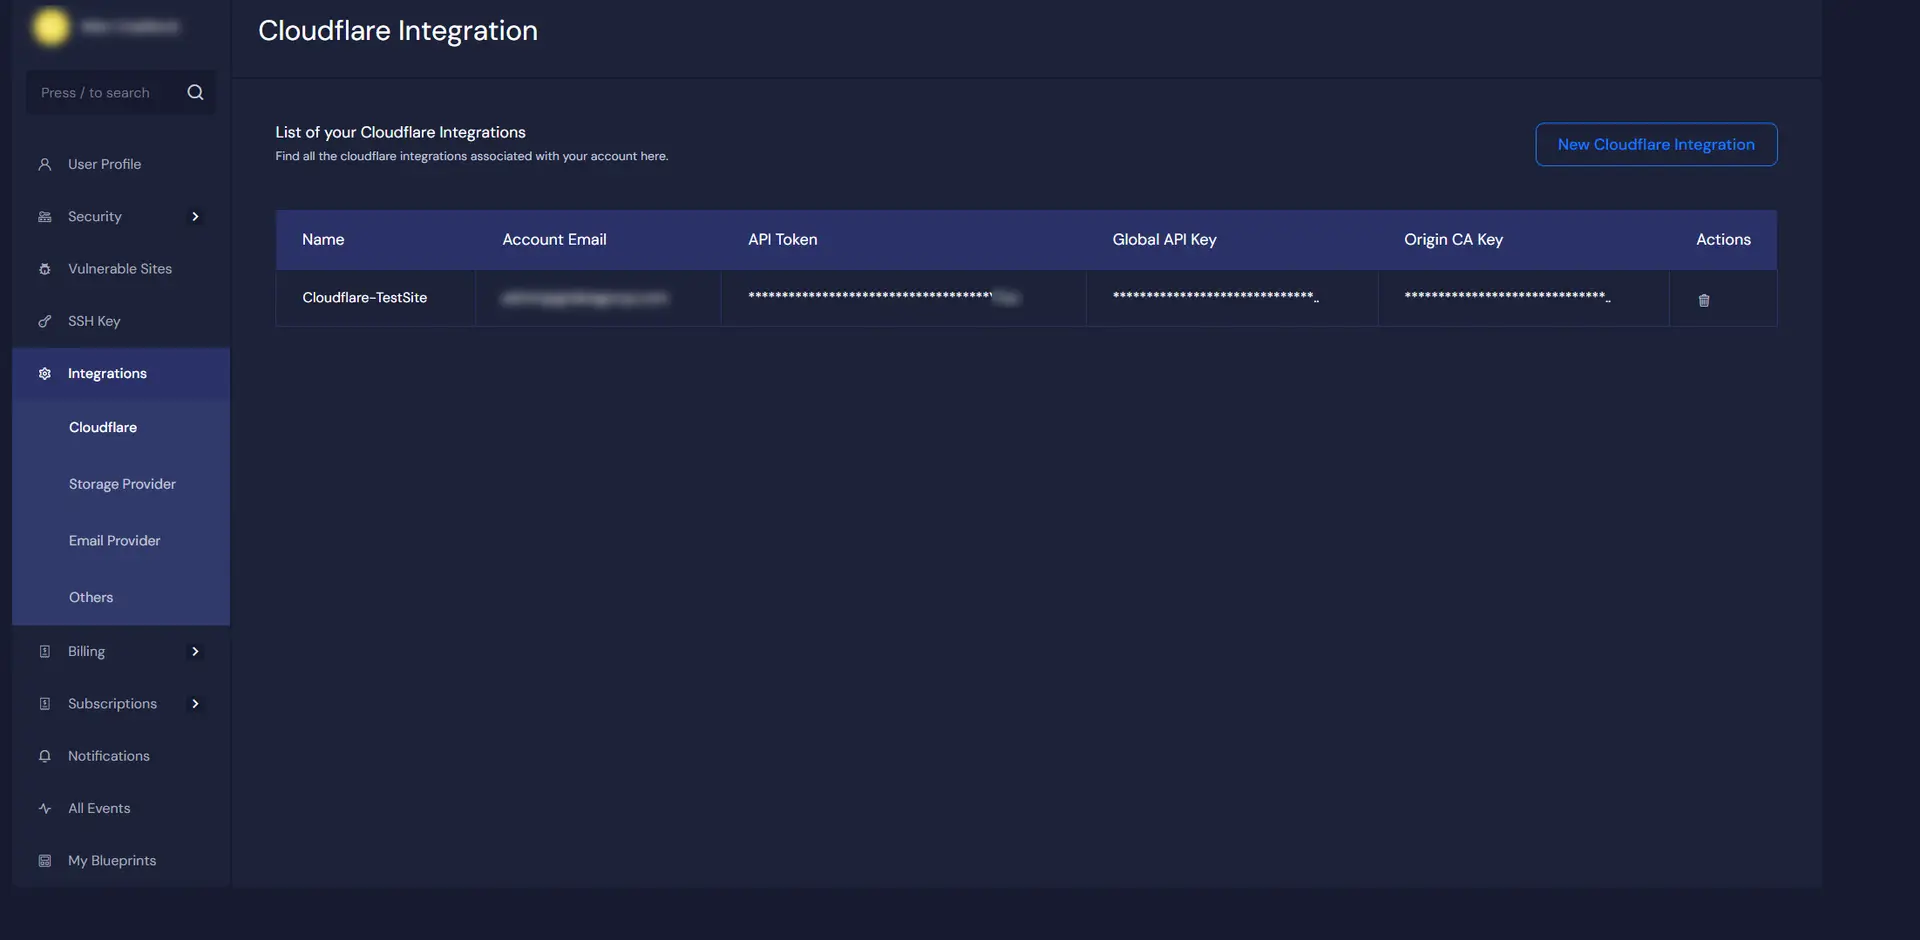Click the Notifications bell icon

pyautogui.click(x=44, y=756)
